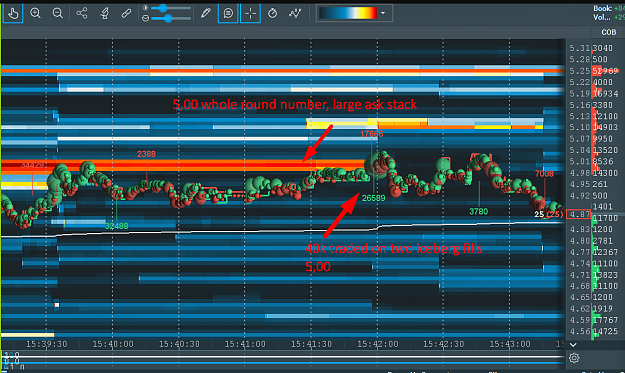Image resolution: width=625 pixels, height=373 pixels.
Task: Expand the chevron below the price column
Action: click(573, 345)
